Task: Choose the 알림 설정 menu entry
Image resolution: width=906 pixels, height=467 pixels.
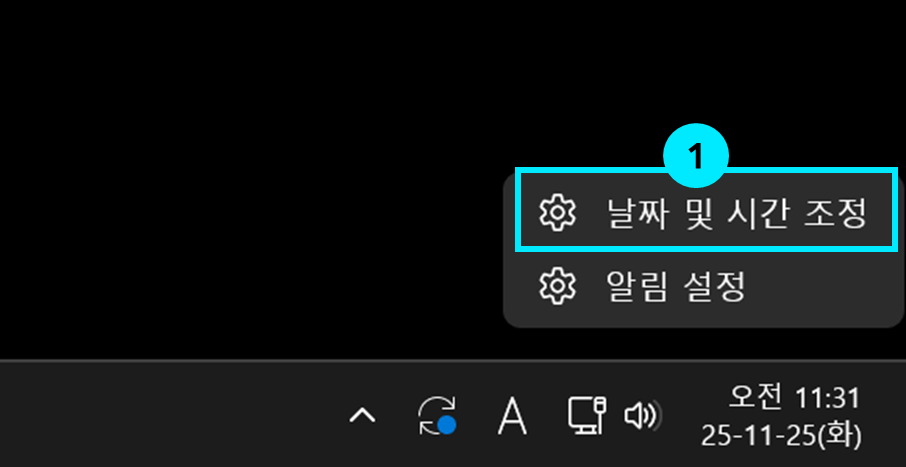Action: coord(705,286)
